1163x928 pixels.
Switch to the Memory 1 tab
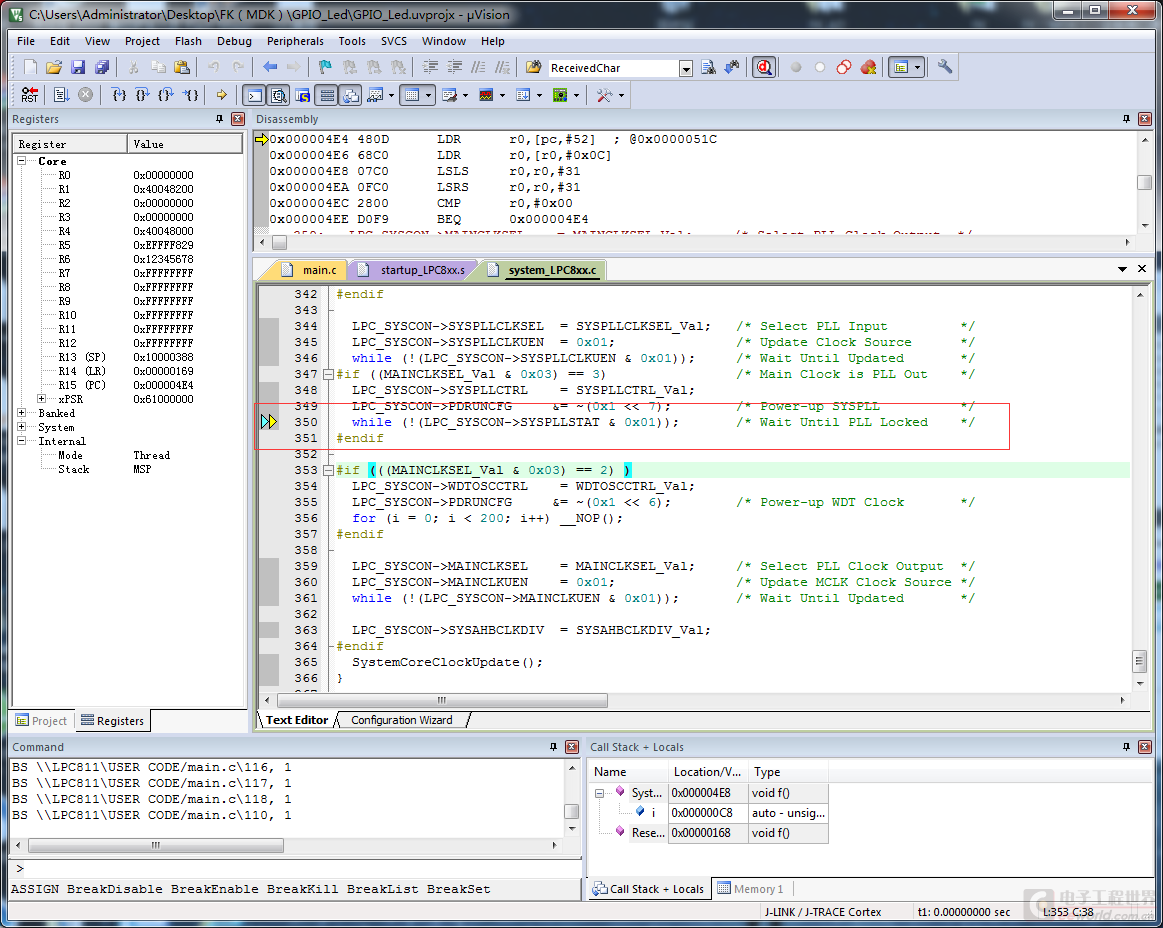pos(751,889)
